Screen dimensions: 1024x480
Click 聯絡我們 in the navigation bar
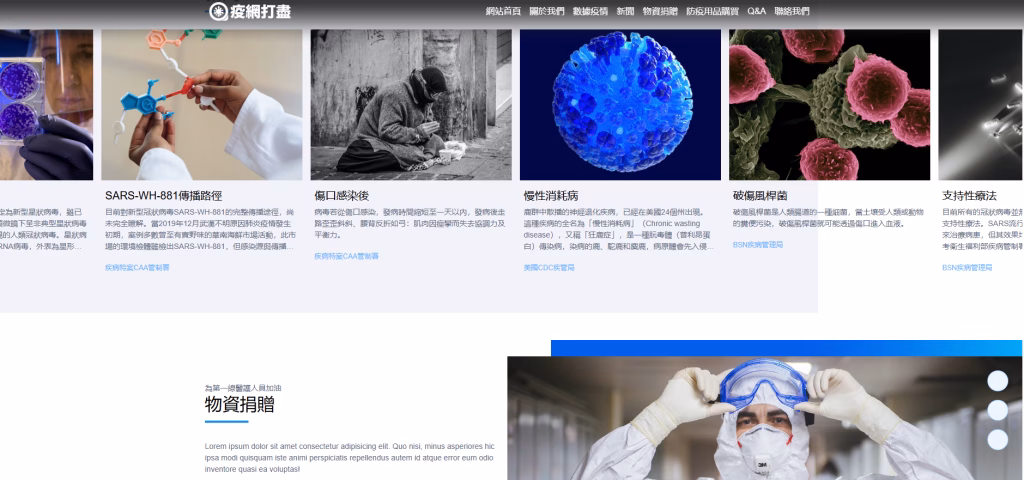click(x=792, y=12)
